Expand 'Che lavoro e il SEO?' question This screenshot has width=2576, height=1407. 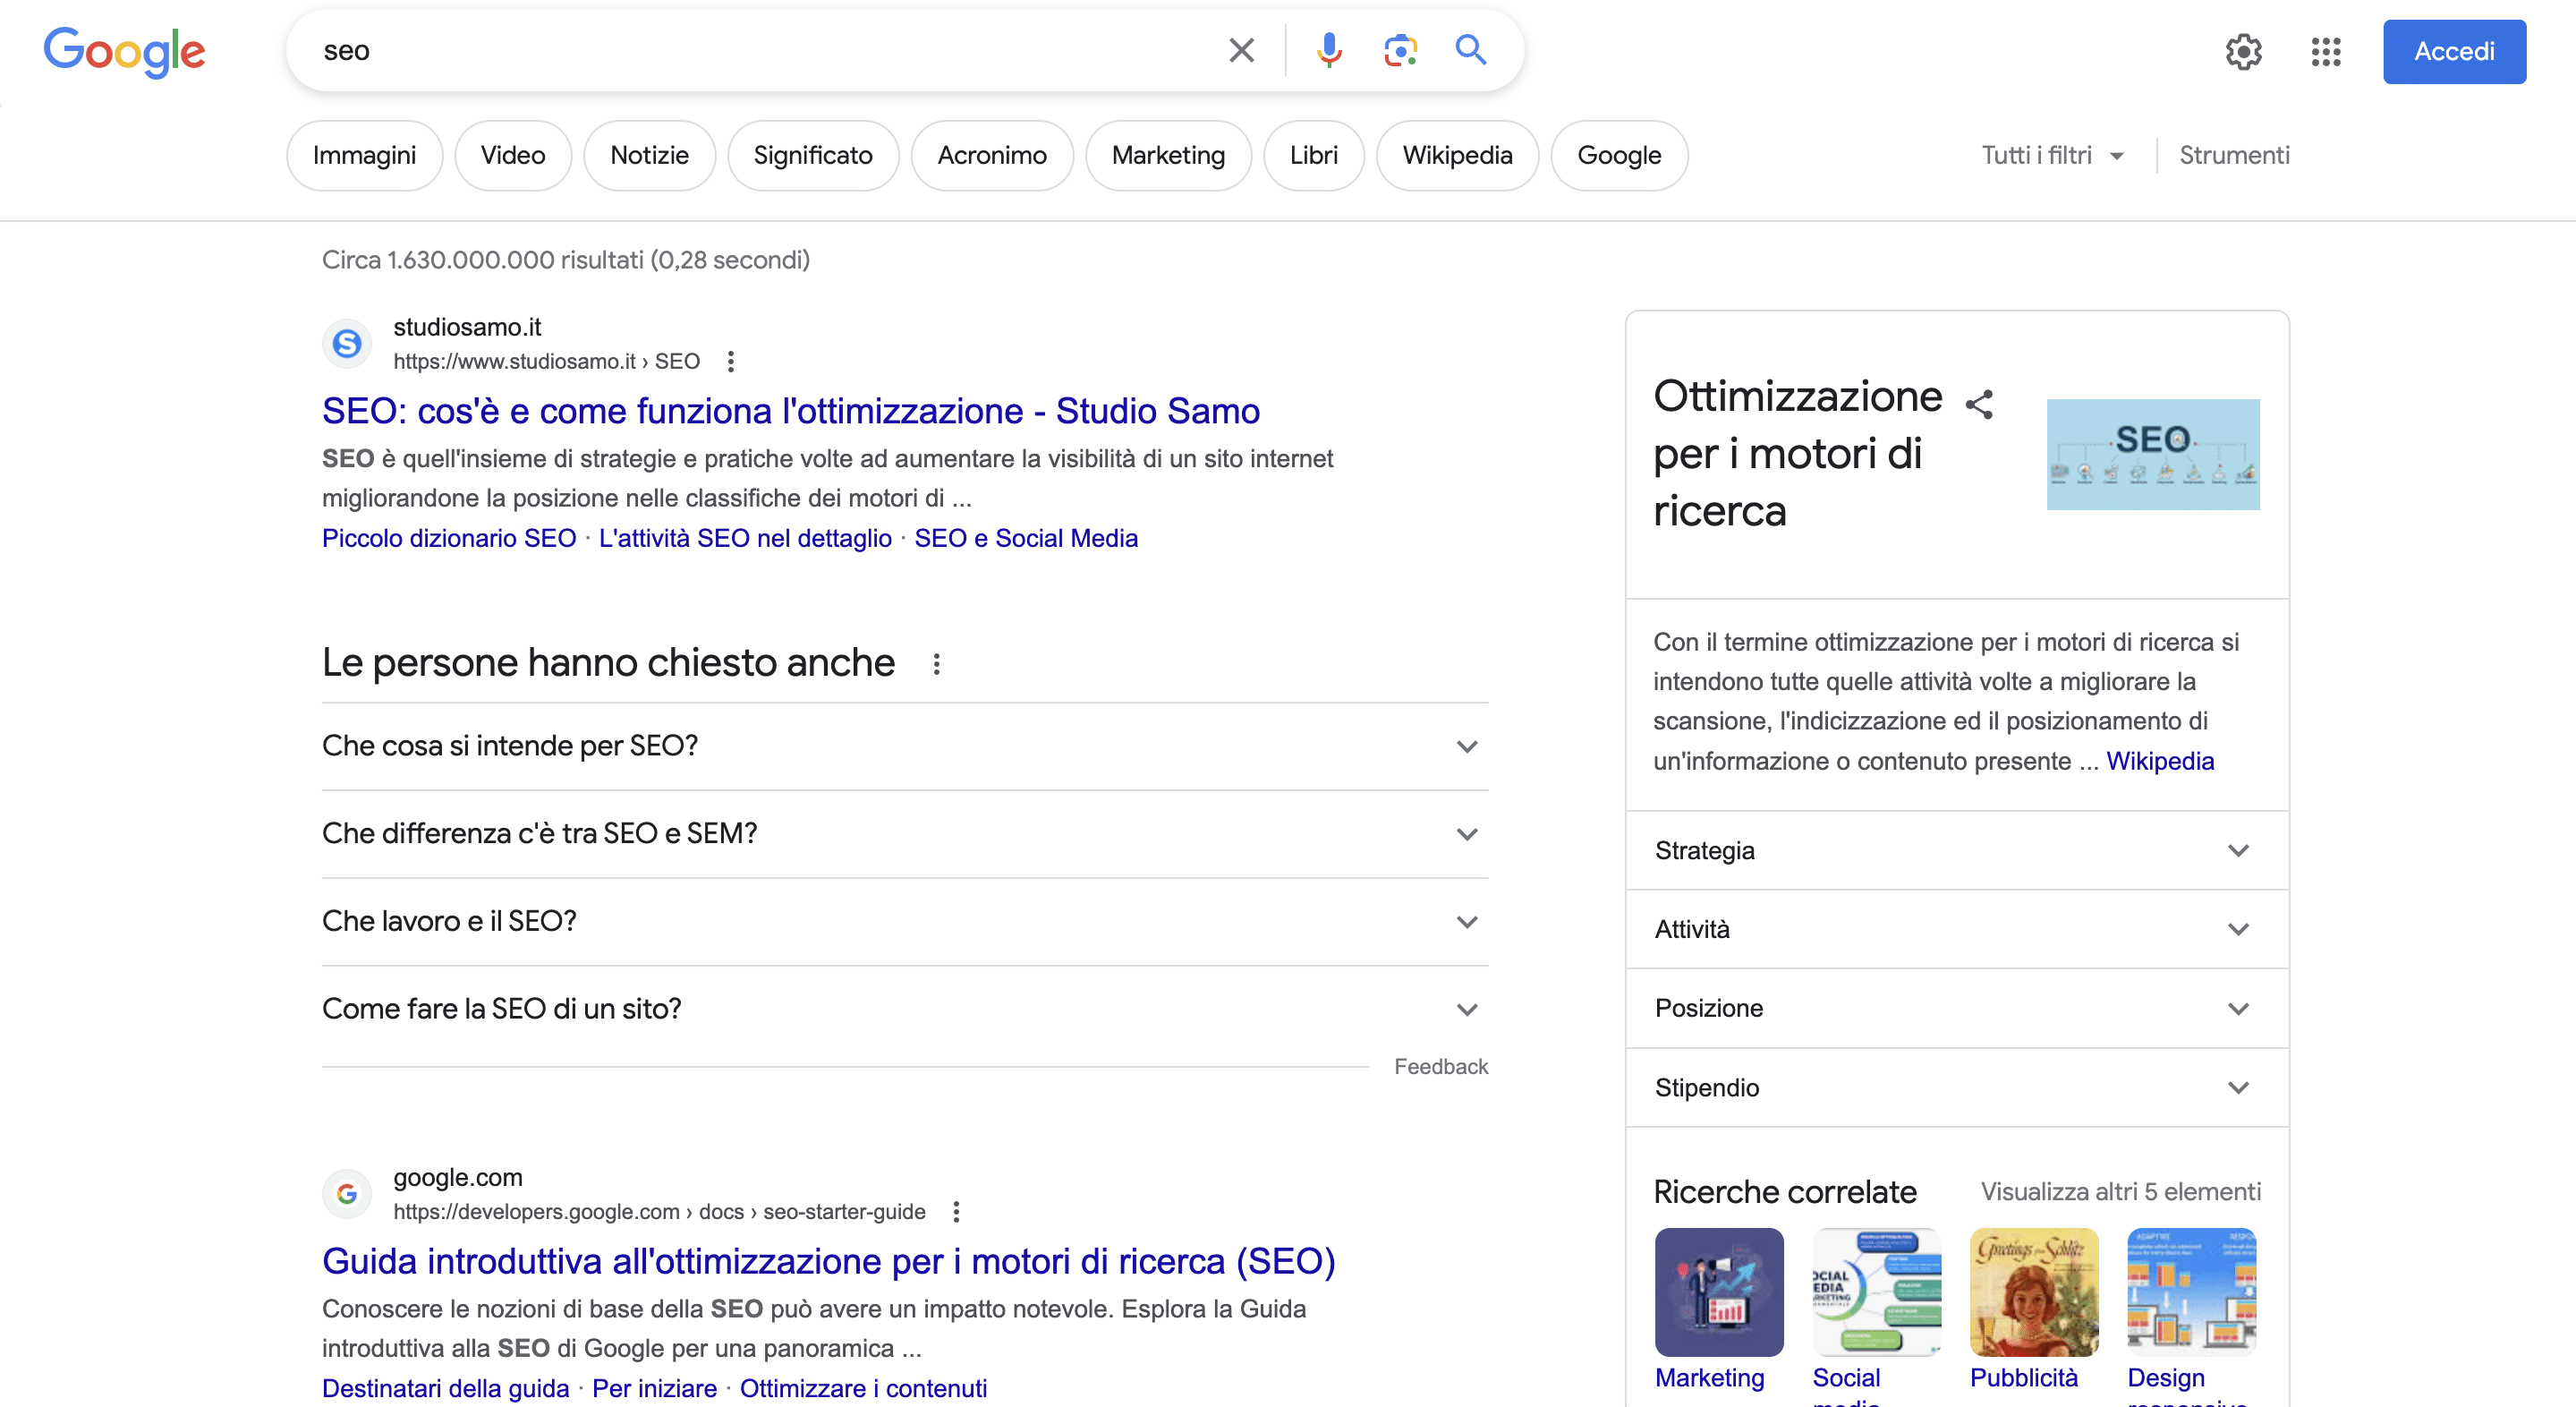(x=904, y=921)
